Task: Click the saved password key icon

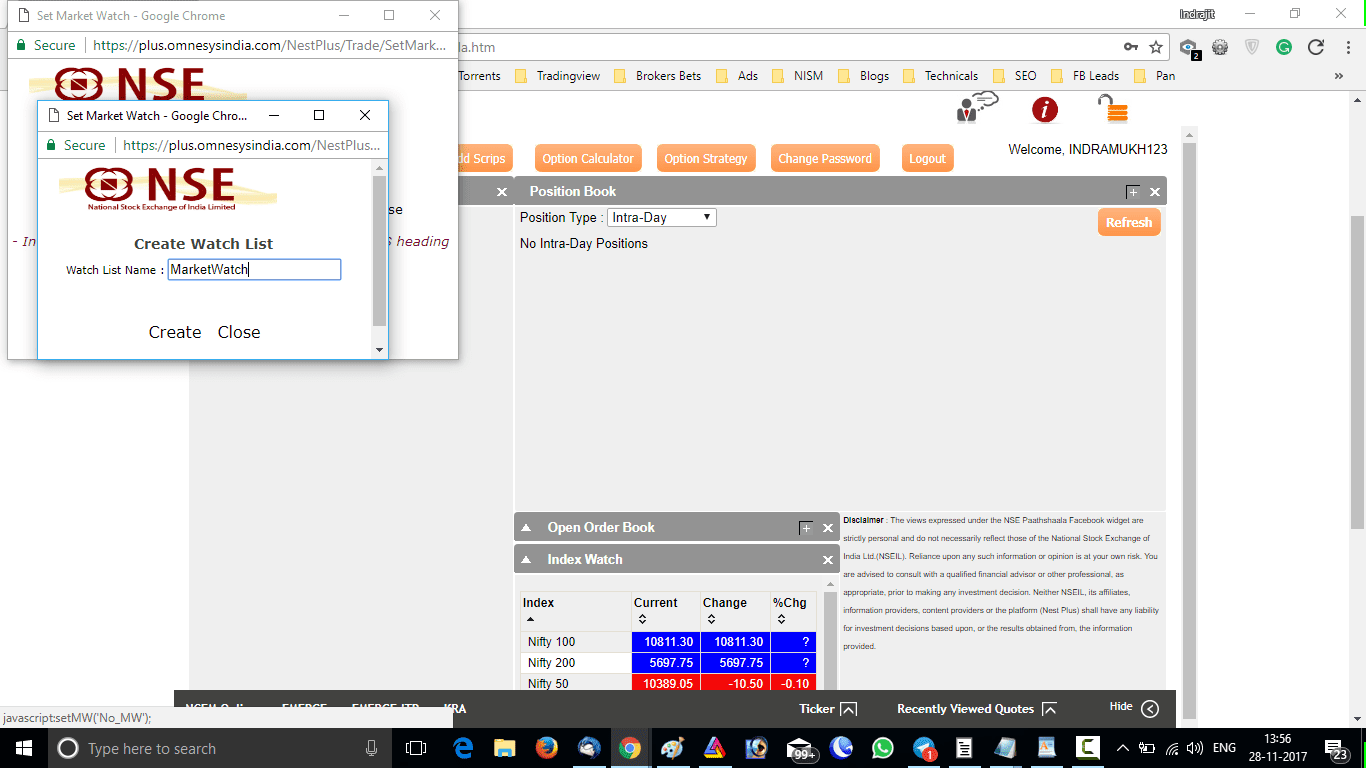Action: [1131, 47]
